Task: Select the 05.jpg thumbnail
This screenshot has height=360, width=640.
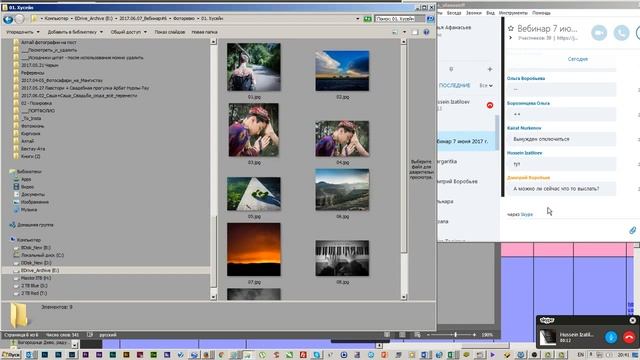Action: (x=253, y=193)
